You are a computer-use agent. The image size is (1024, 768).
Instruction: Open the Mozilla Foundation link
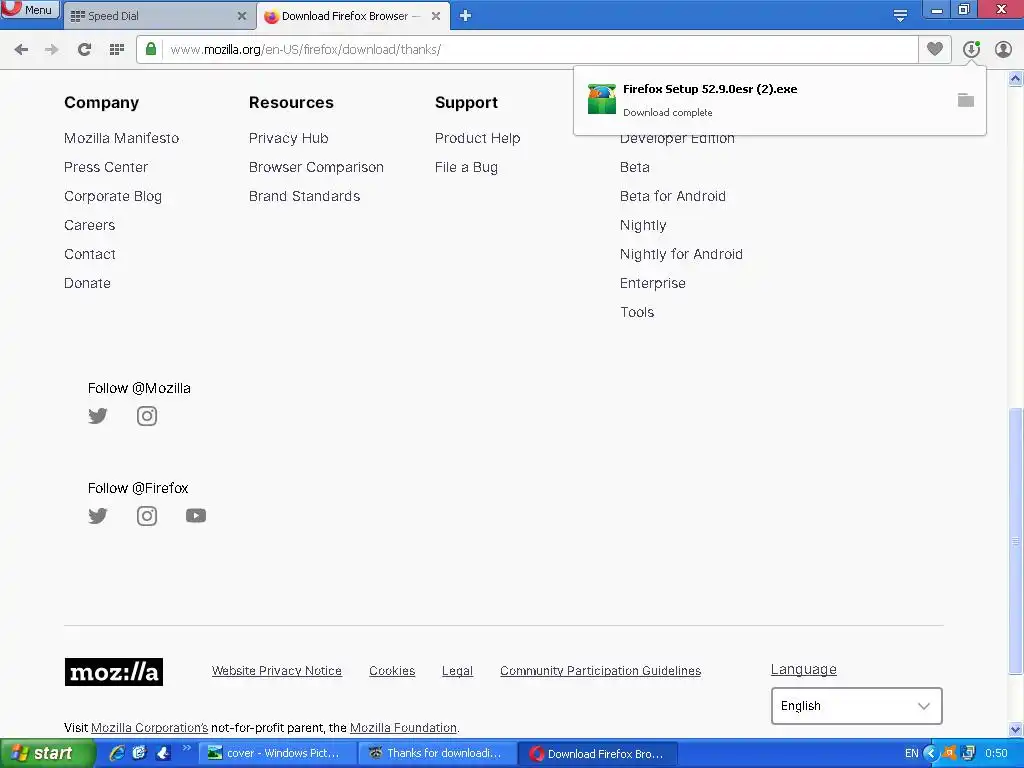point(403,728)
